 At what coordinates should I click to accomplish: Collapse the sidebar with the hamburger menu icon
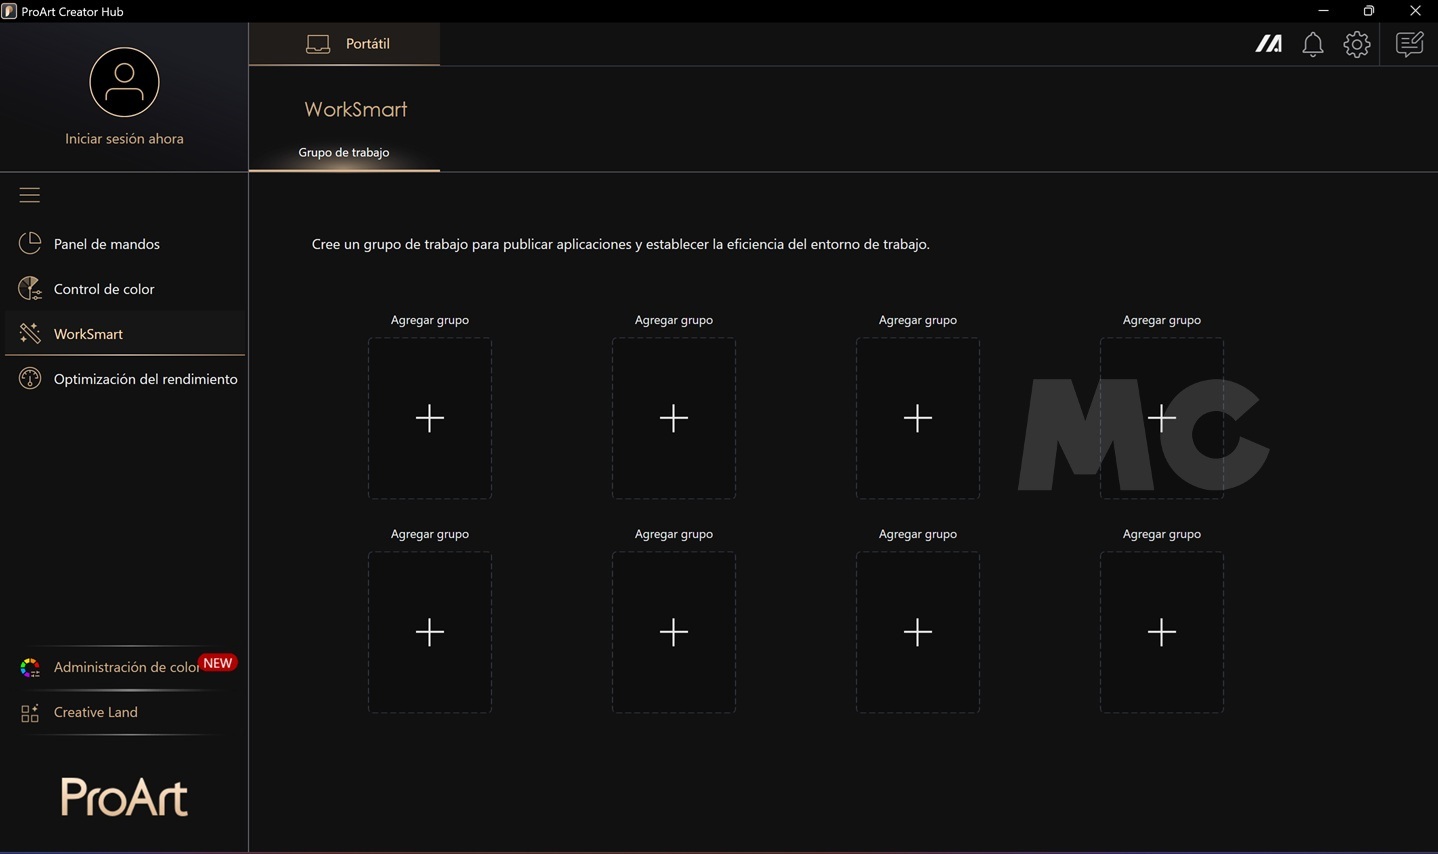tap(30, 195)
